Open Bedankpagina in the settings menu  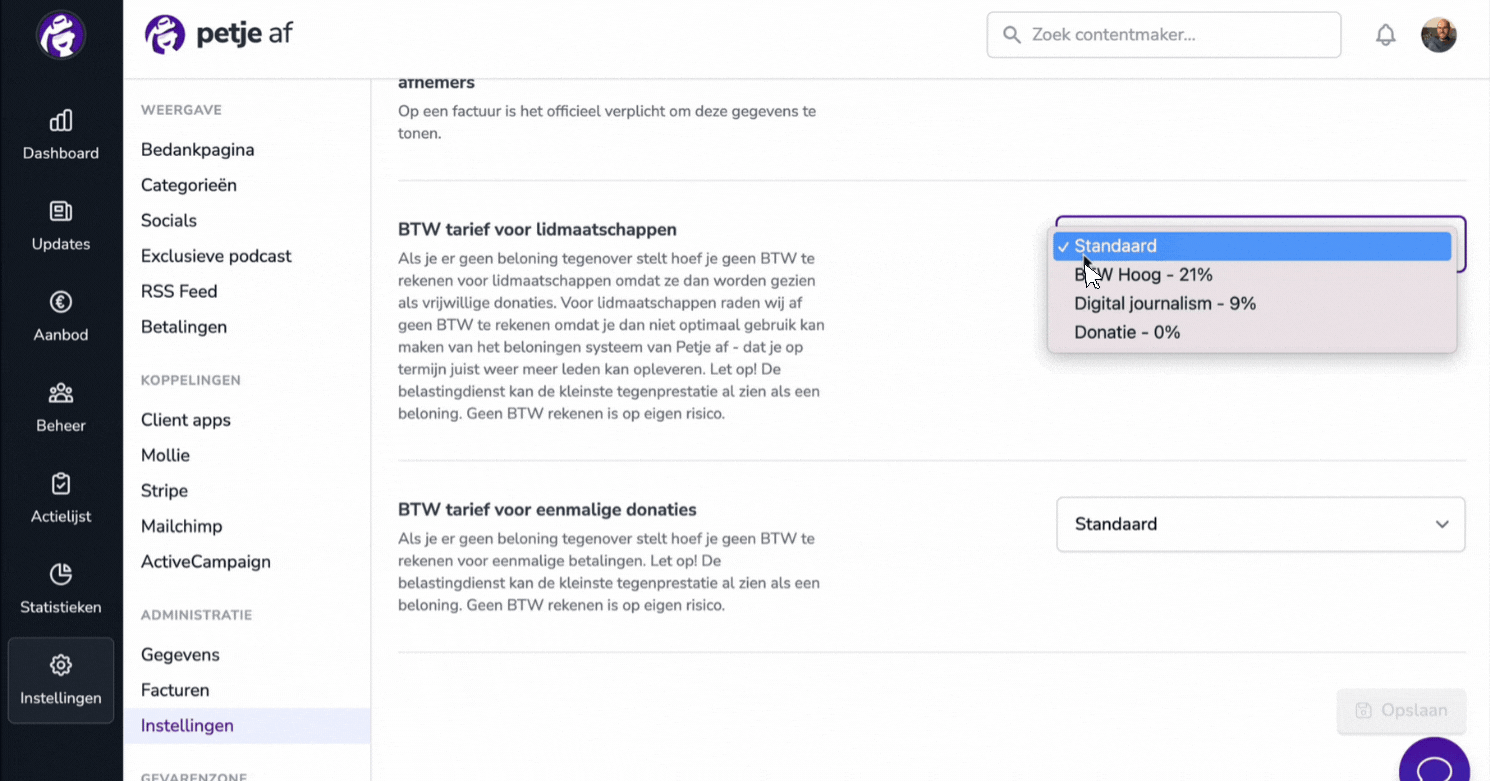(x=198, y=150)
